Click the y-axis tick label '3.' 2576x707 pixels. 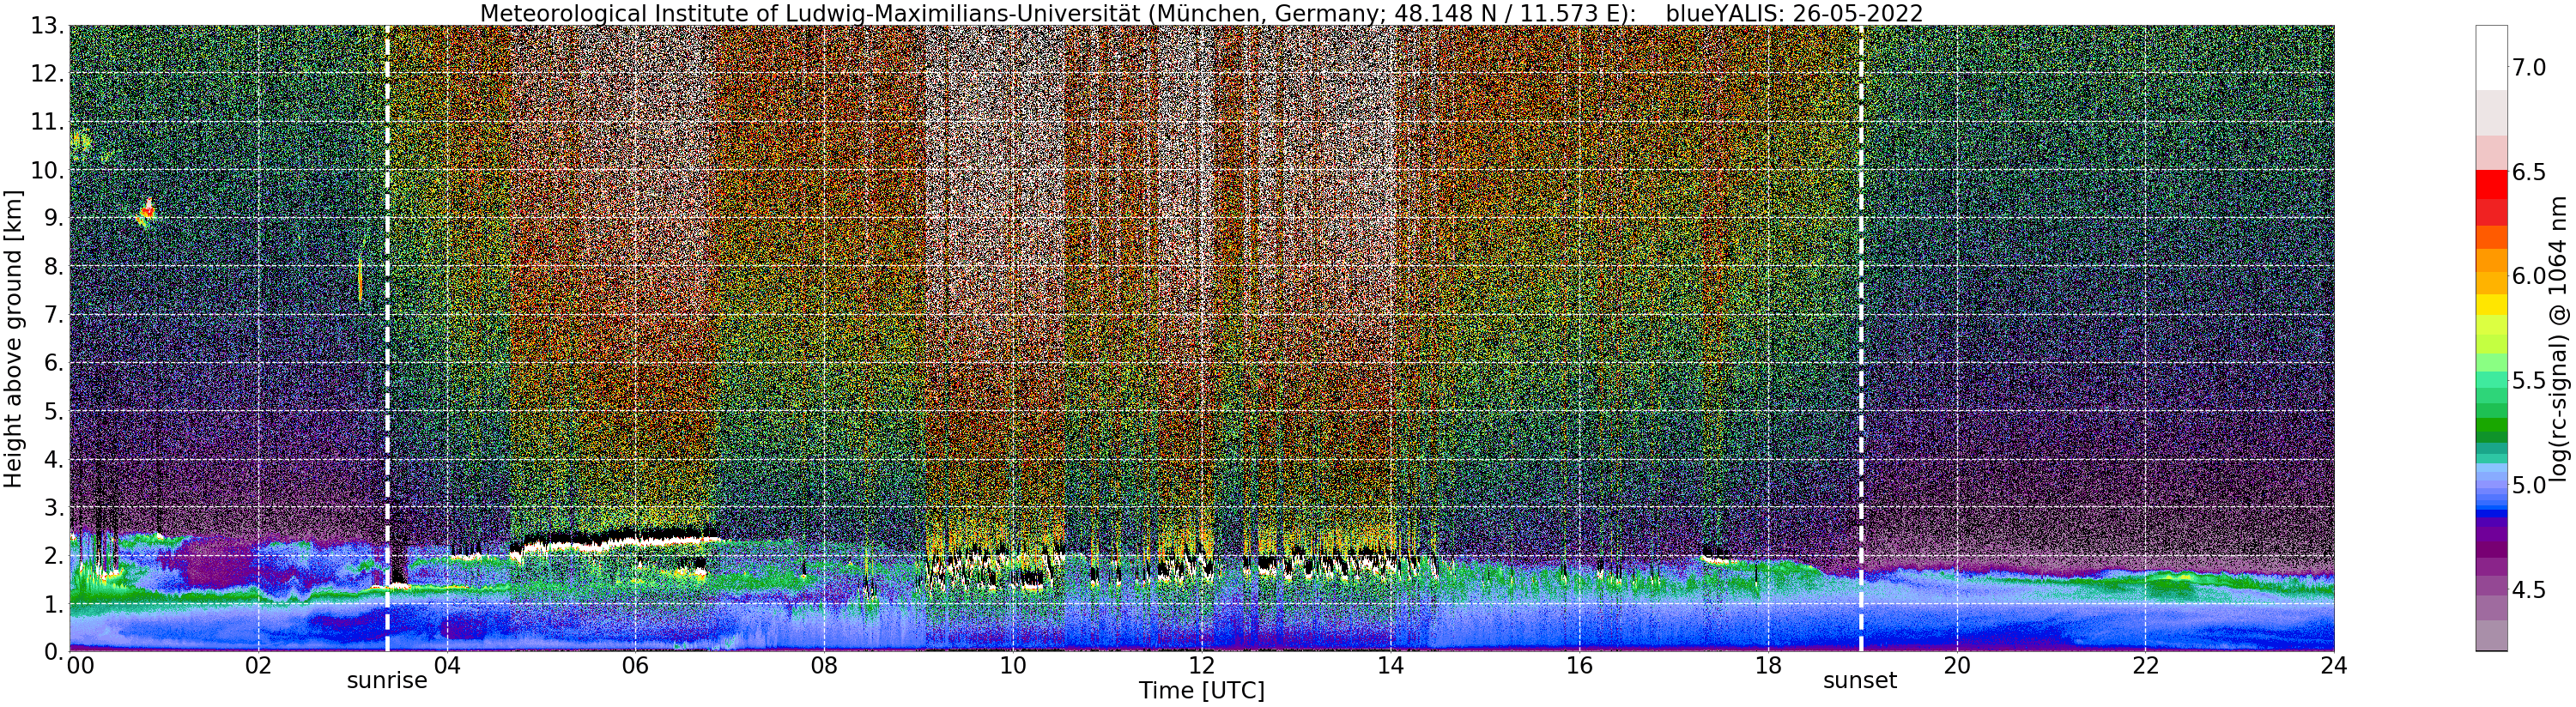pyautogui.click(x=53, y=507)
